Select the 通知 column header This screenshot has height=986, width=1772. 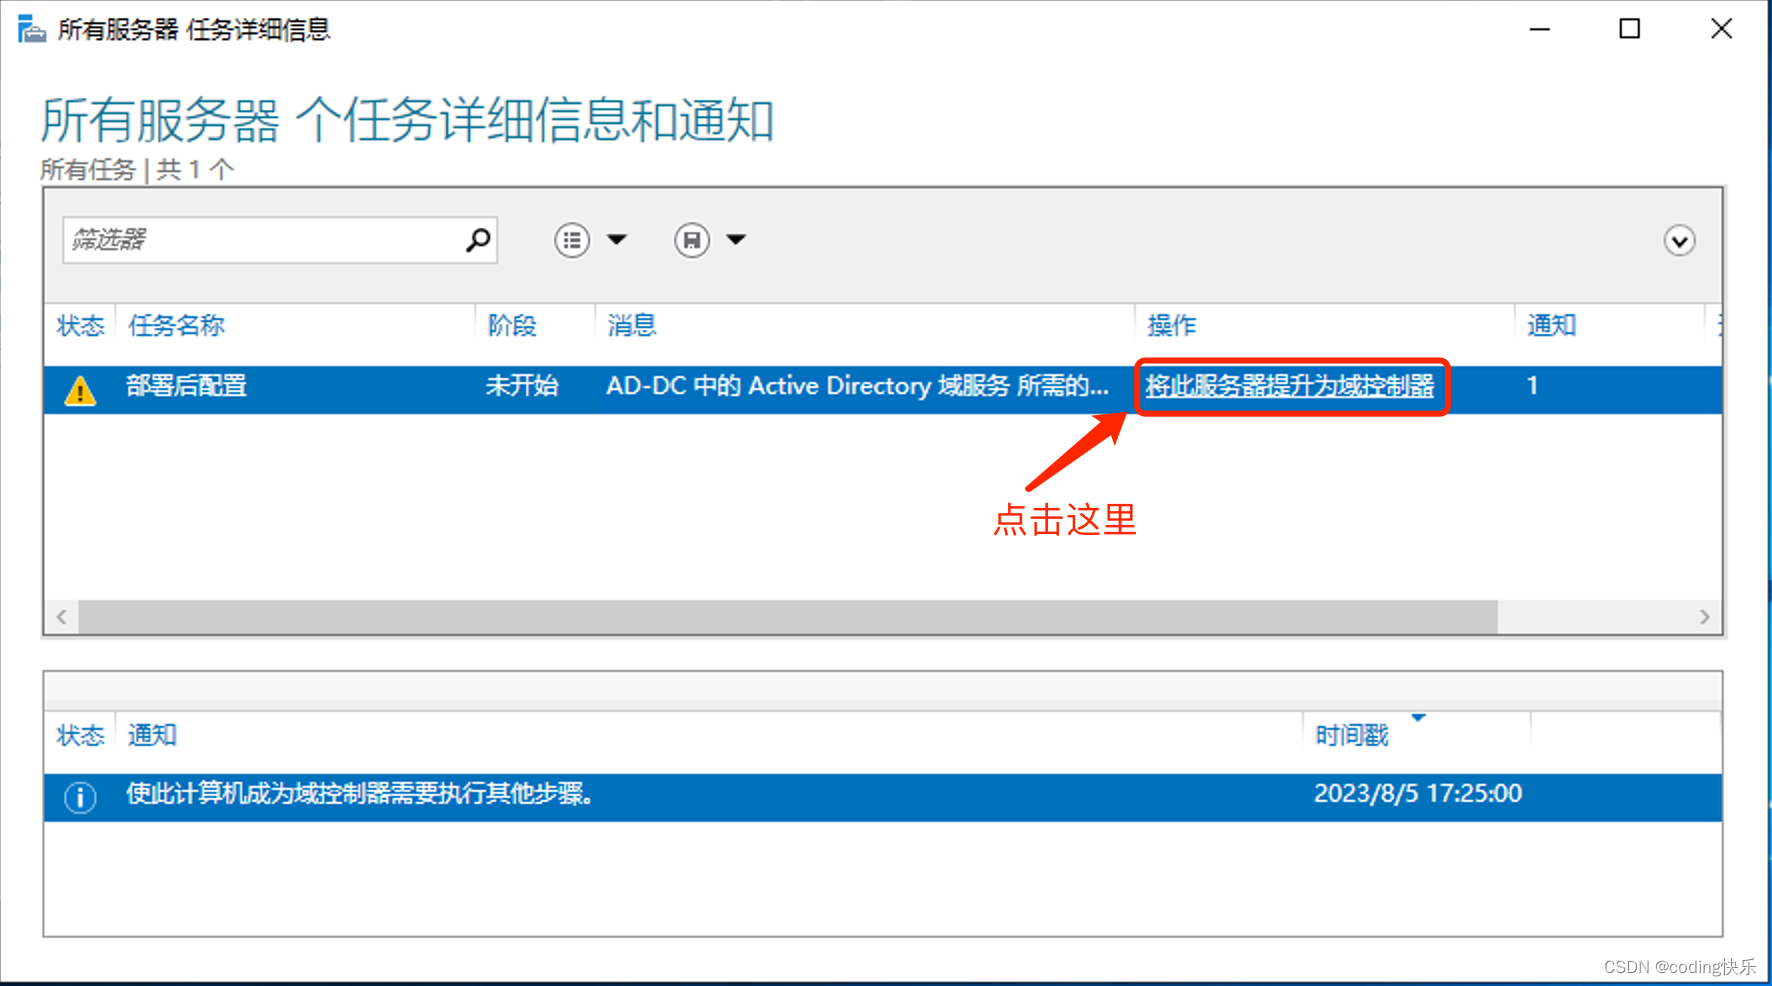1551,325
